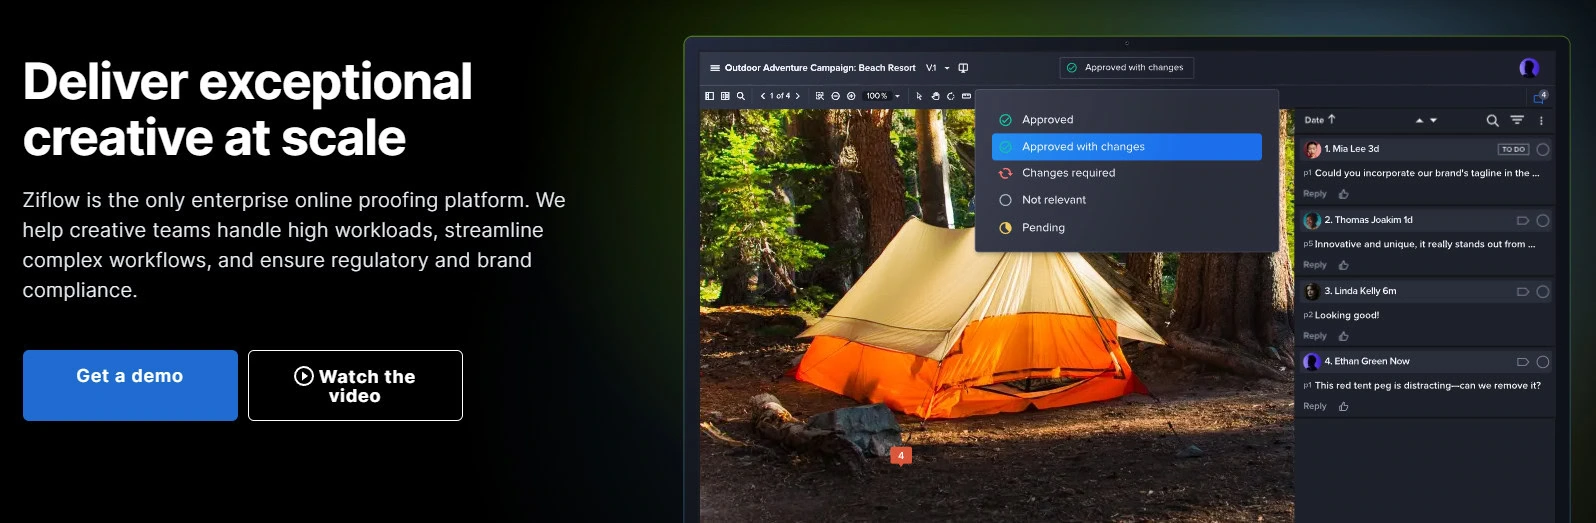This screenshot has width=1596, height=523.
Task: Toggle the resolve circle on Thomas Joakim's comment
Action: [x=1543, y=220]
